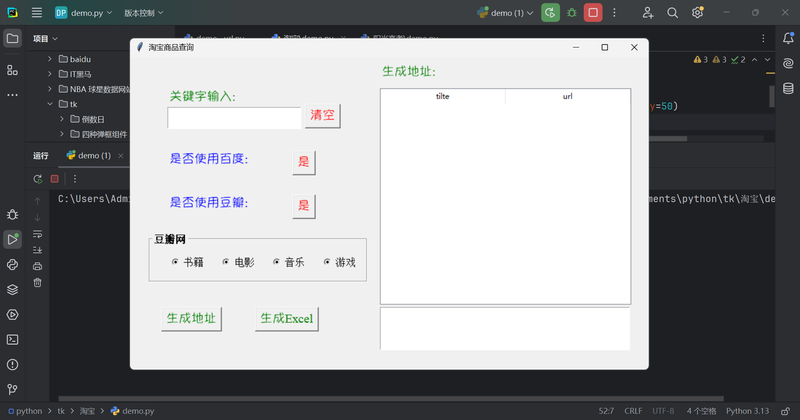Open the Structure tool window icon
This screenshot has width=800, height=420.
click(x=13, y=70)
